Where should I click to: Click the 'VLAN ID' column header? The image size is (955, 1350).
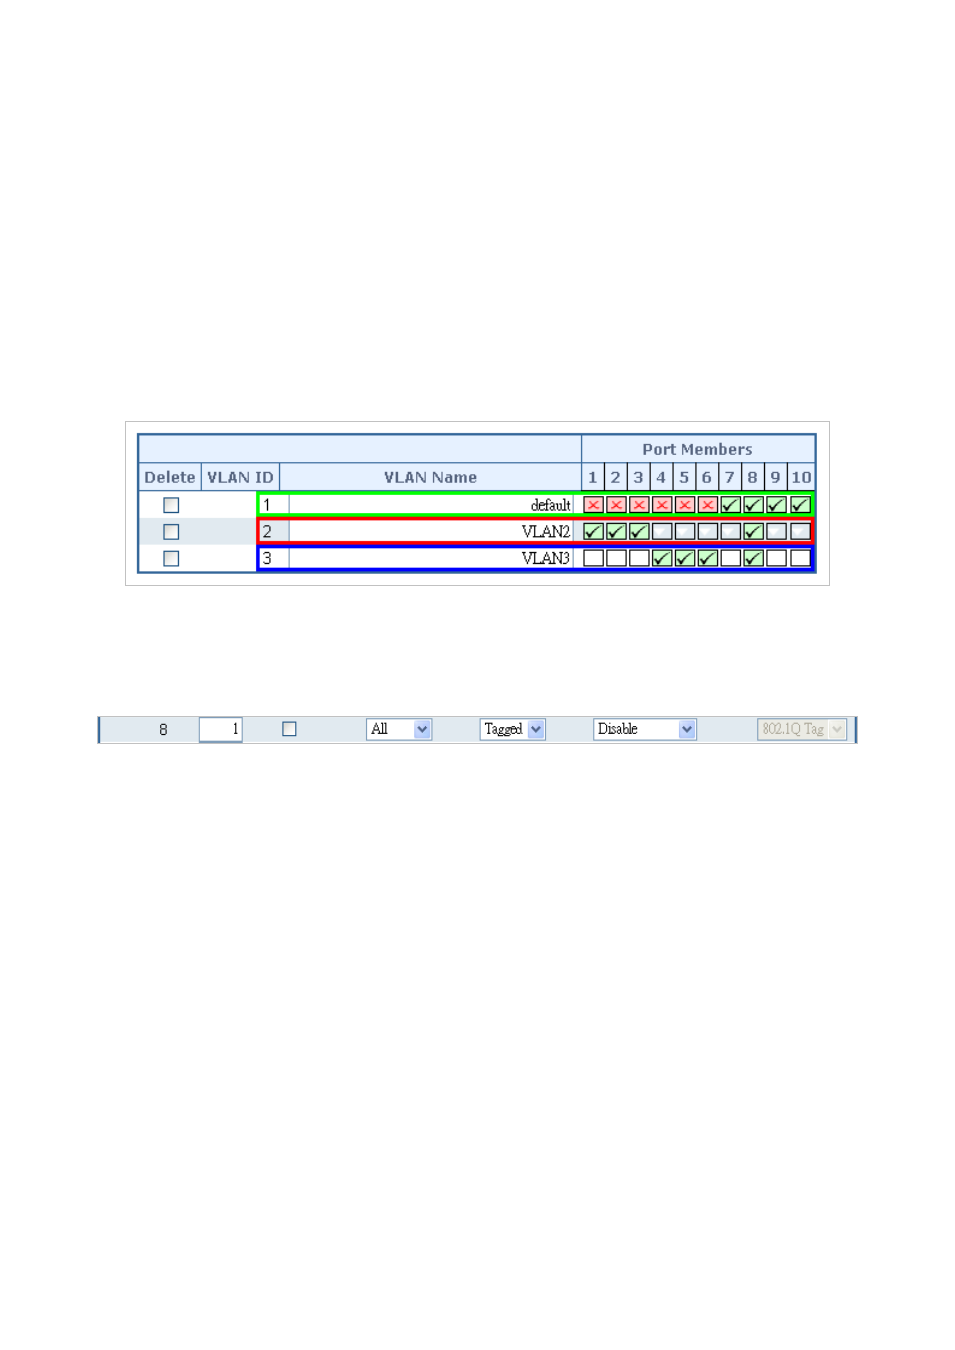[240, 477]
